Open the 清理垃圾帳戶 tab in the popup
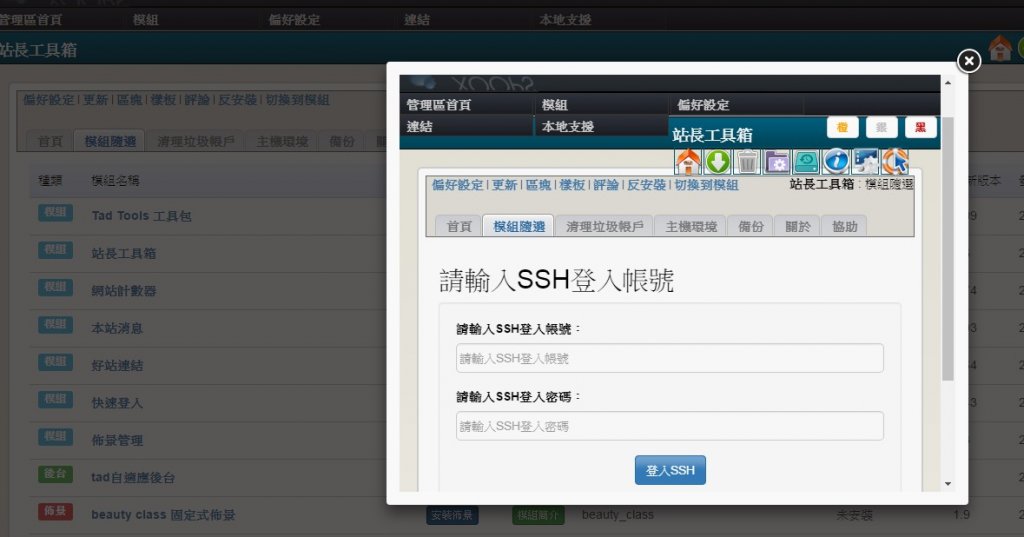1024x537 pixels. tap(603, 226)
